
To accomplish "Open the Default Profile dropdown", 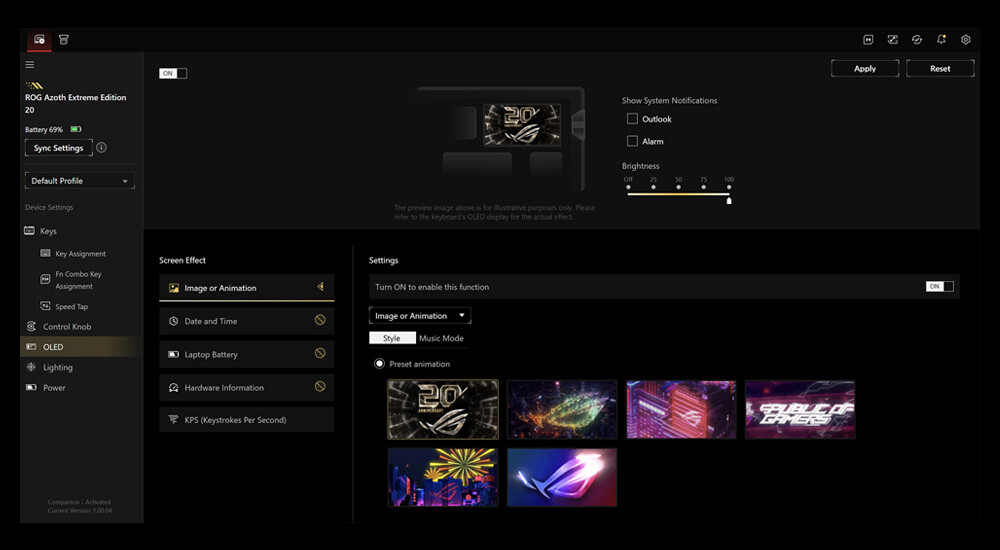I will click(x=80, y=181).
